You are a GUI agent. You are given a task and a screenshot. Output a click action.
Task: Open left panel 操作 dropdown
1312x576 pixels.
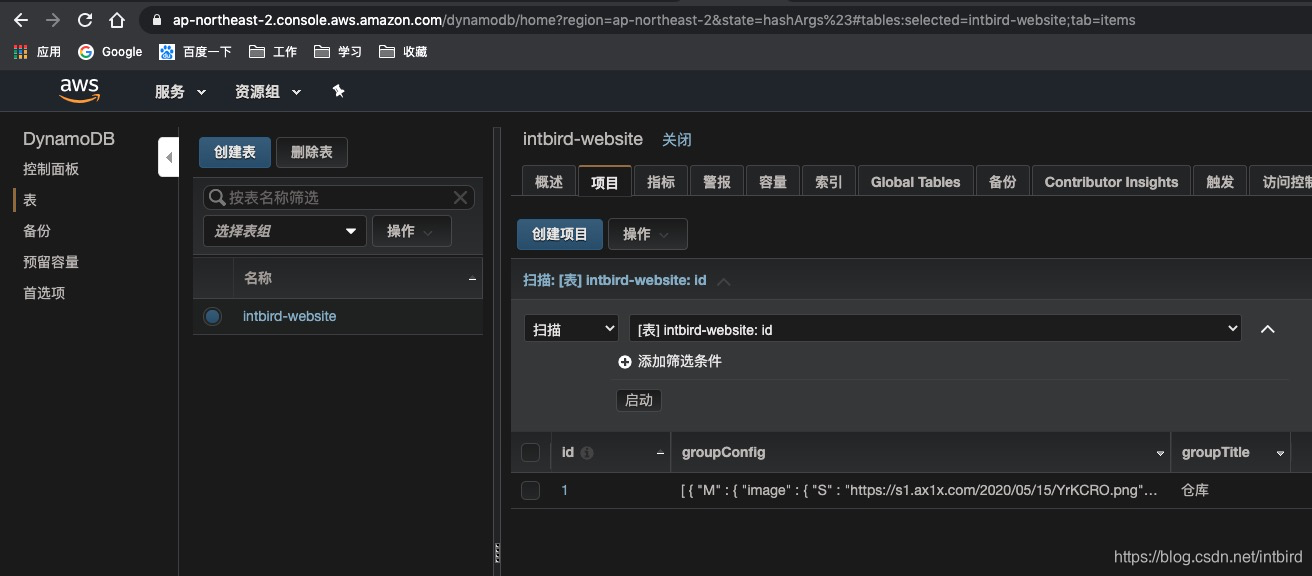coord(412,231)
